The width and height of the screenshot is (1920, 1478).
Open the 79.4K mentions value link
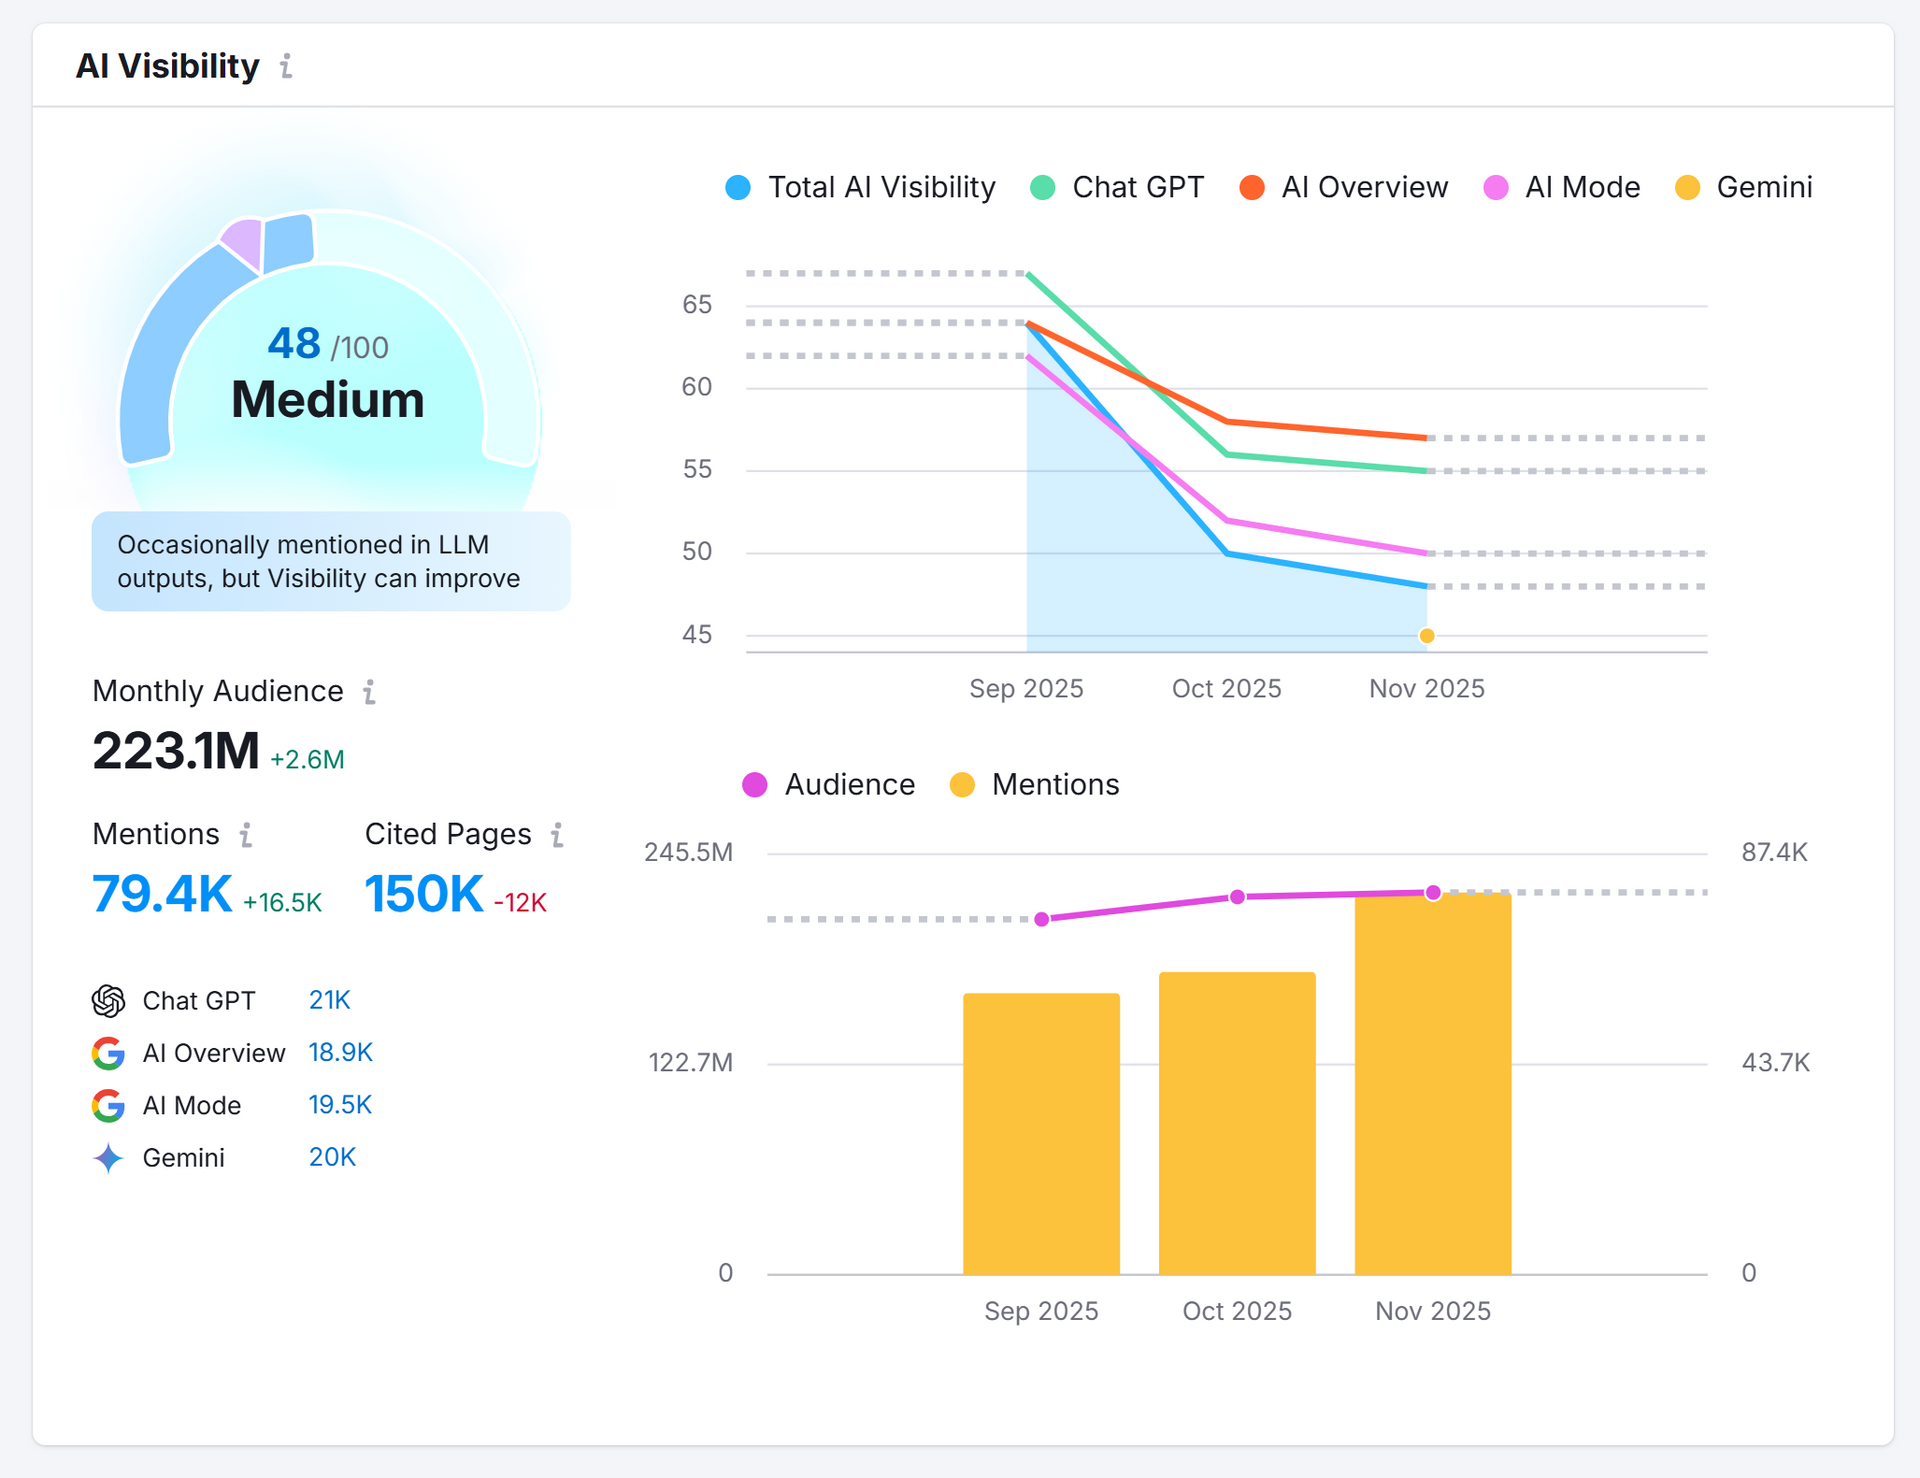(x=162, y=894)
